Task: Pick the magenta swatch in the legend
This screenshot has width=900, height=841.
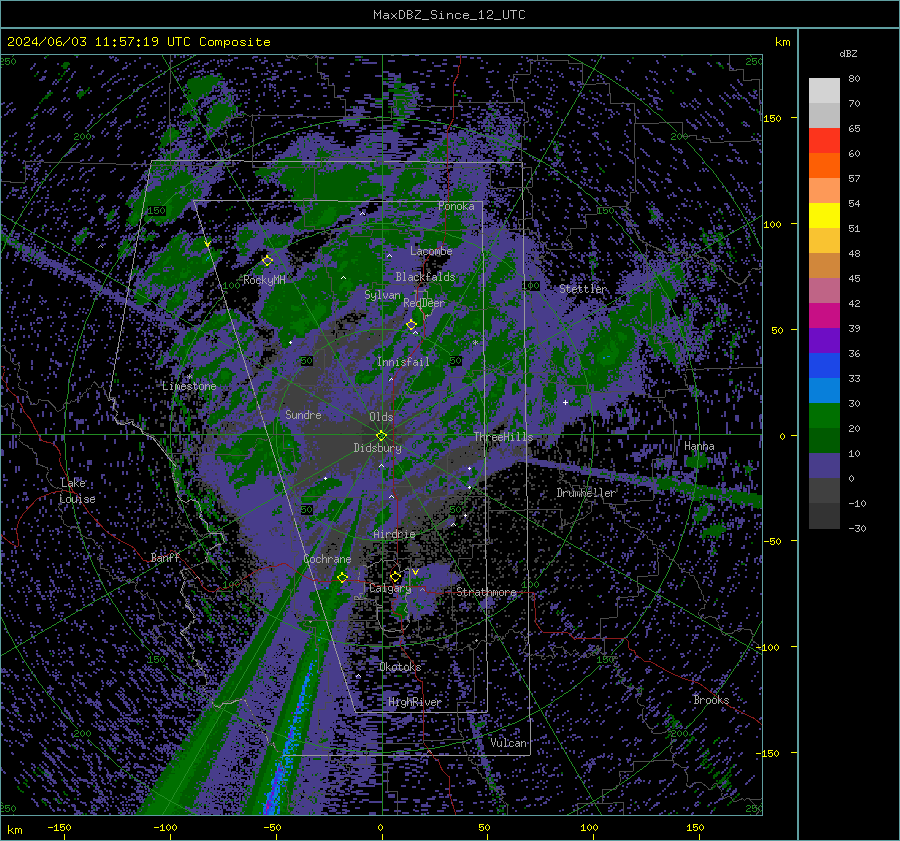Action: coord(824,315)
